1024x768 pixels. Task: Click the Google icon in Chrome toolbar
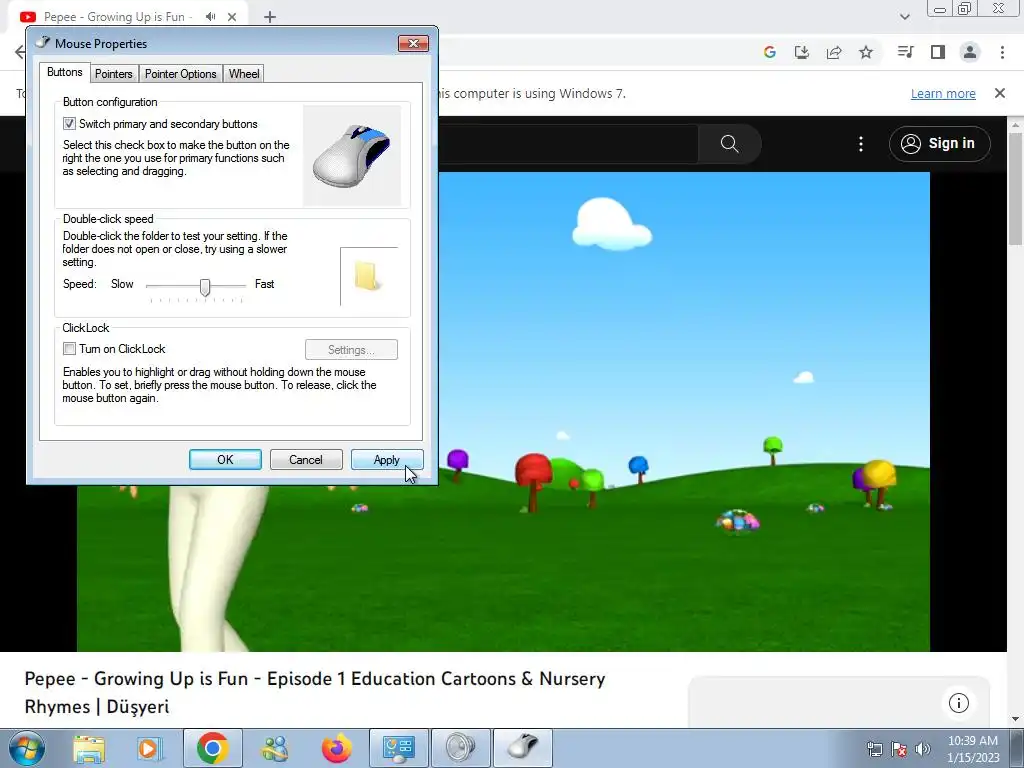(x=770, y=52)
